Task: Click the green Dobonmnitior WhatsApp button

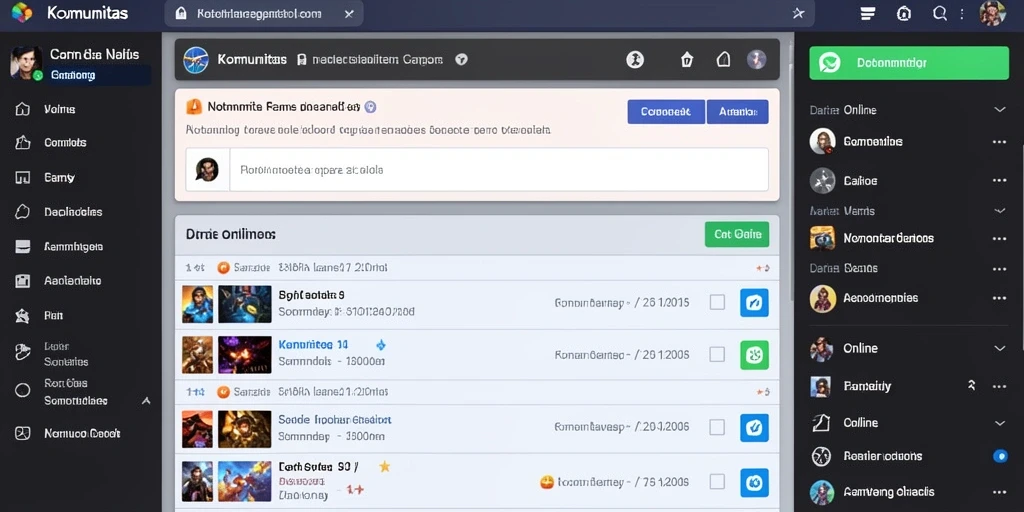Action: tap(908, 63)
